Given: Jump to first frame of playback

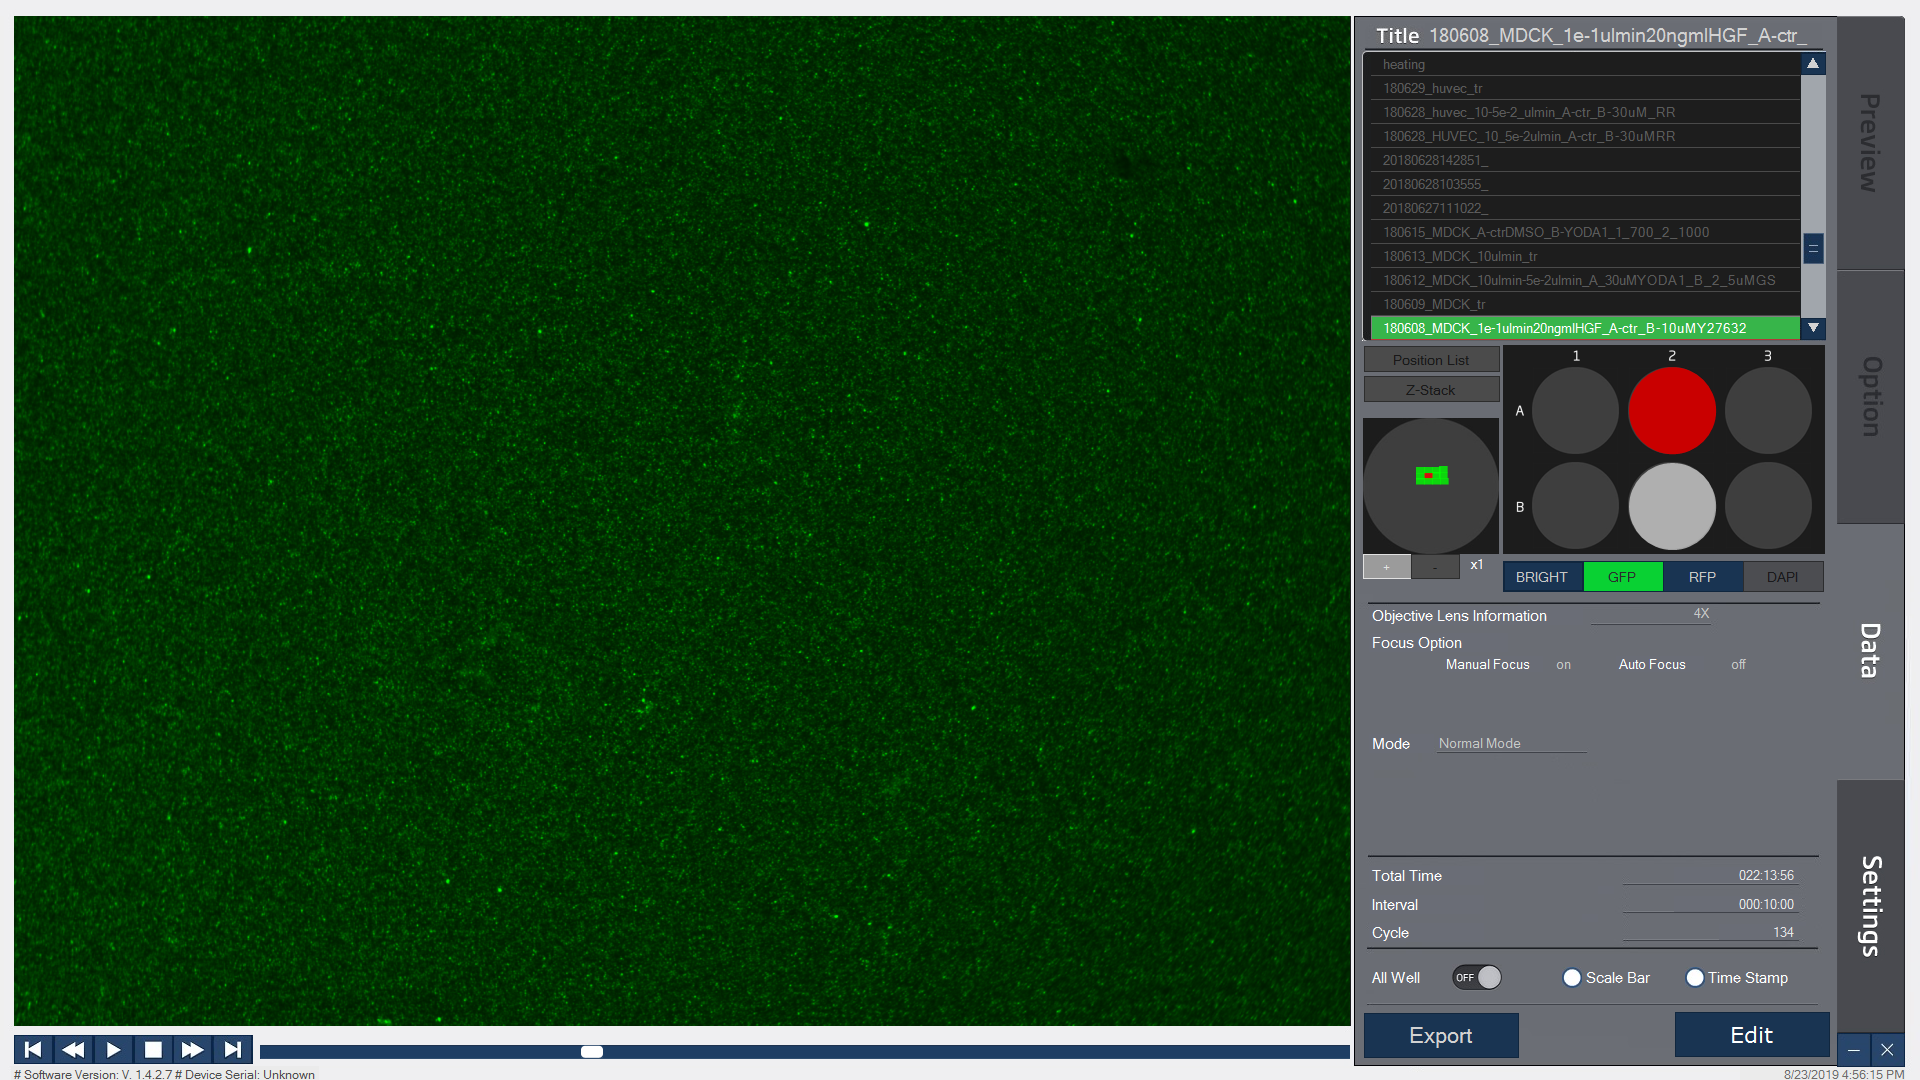Looking at the screenshot, I should [33, 1049].
